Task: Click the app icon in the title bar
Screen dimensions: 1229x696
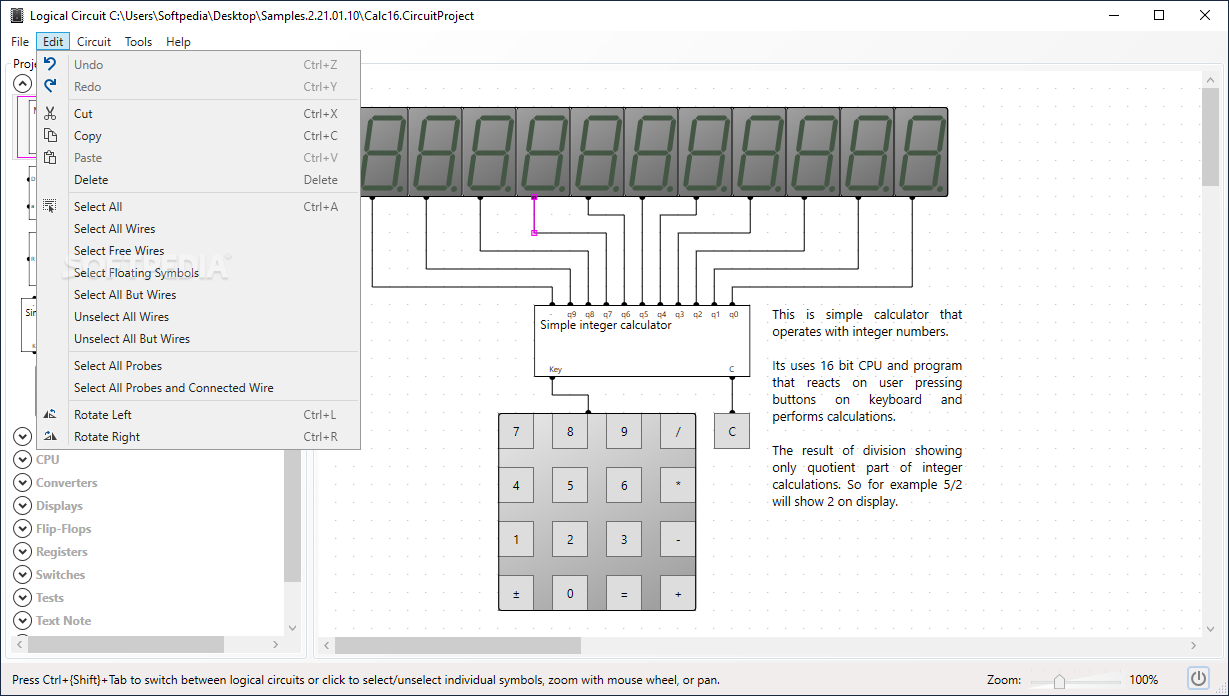Action: (16, 16)
